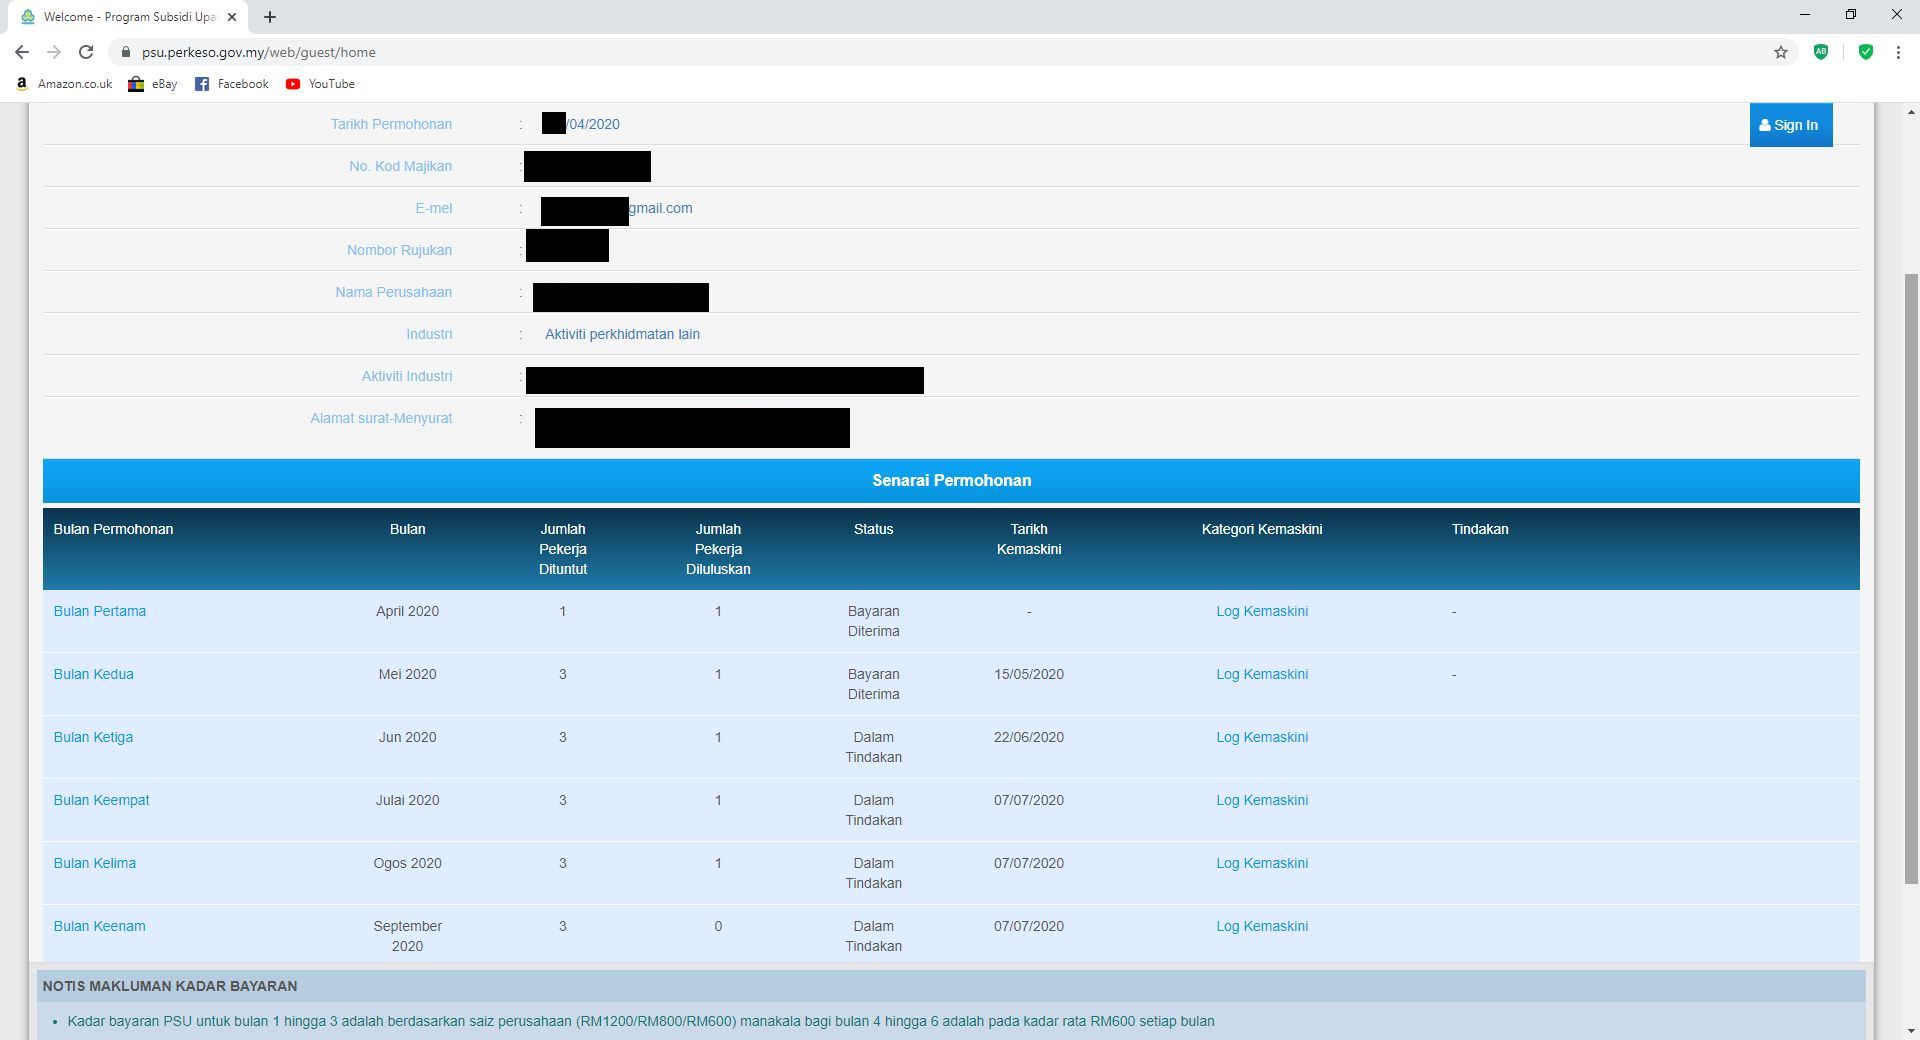Open the Facebook bookmark
1920x1040 pixels.
point(232,84)
